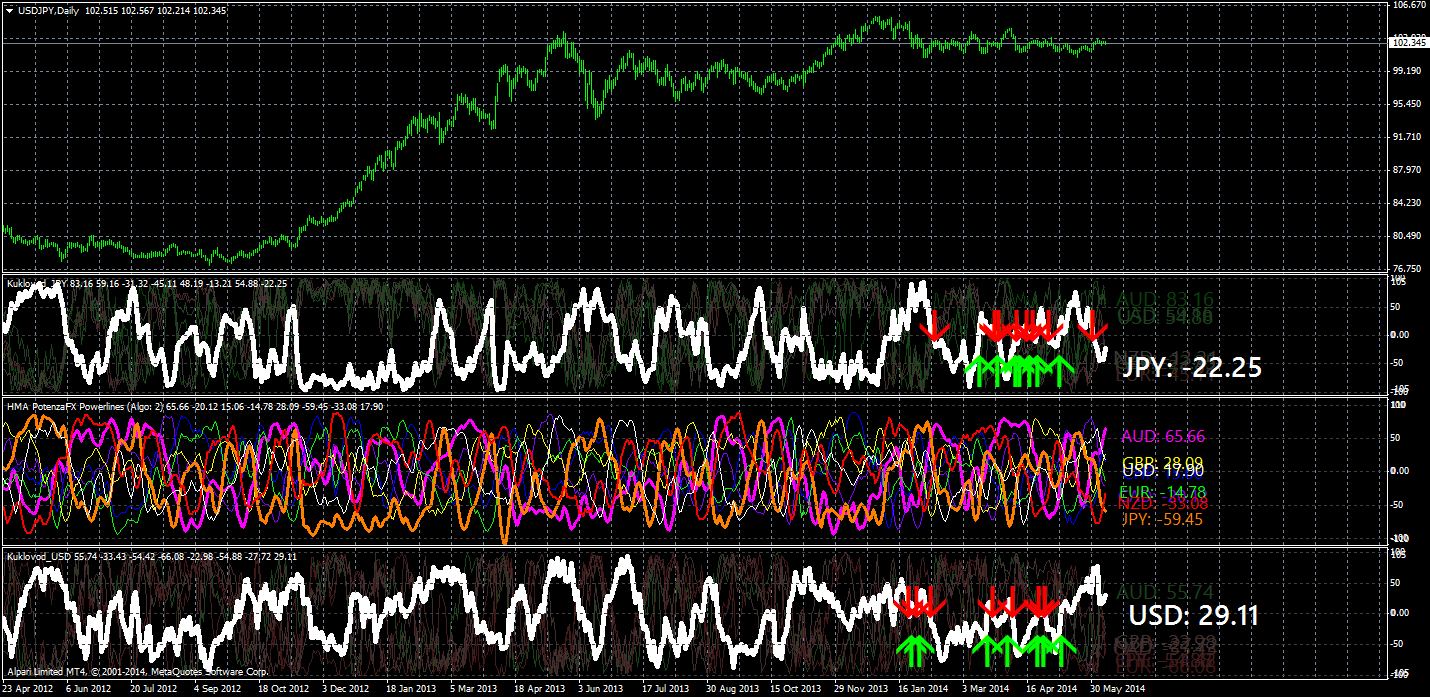
Task: Click the 23 Apr 2012 date label
Action: (26, 689)
